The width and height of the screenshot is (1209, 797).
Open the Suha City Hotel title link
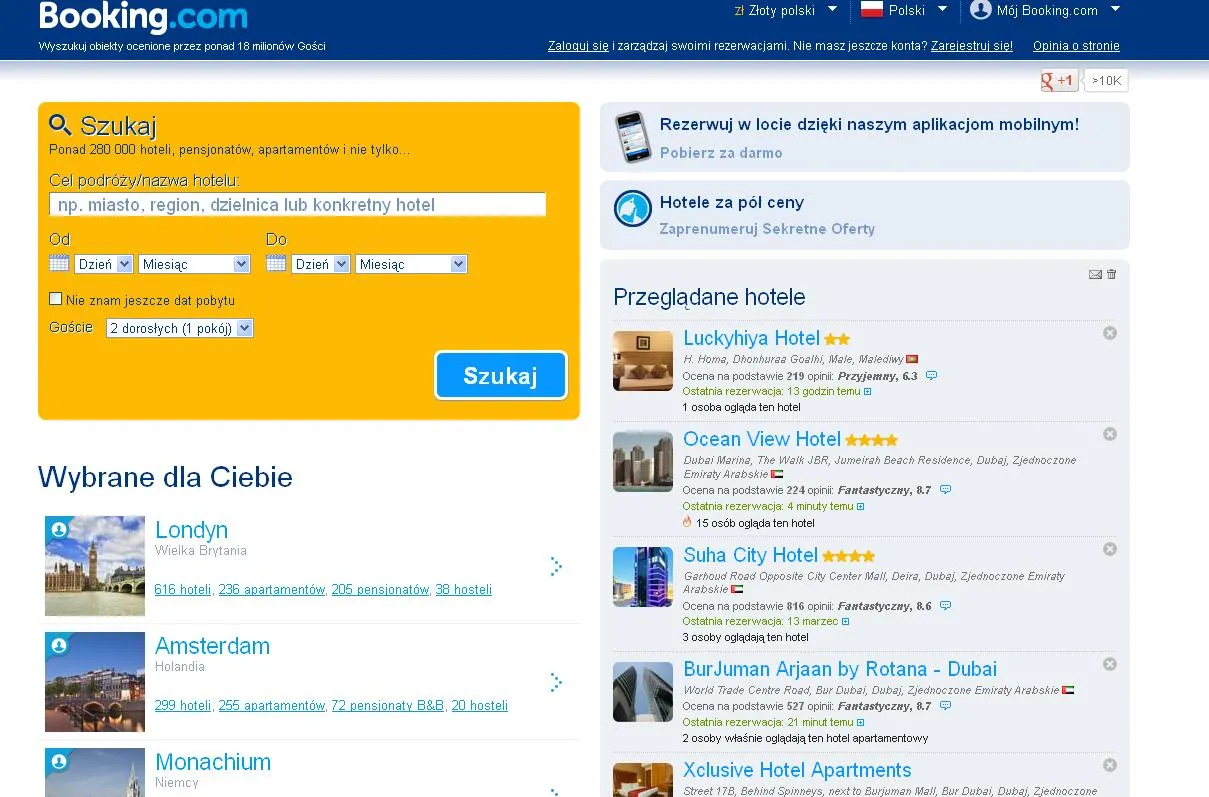pos(750,555)
